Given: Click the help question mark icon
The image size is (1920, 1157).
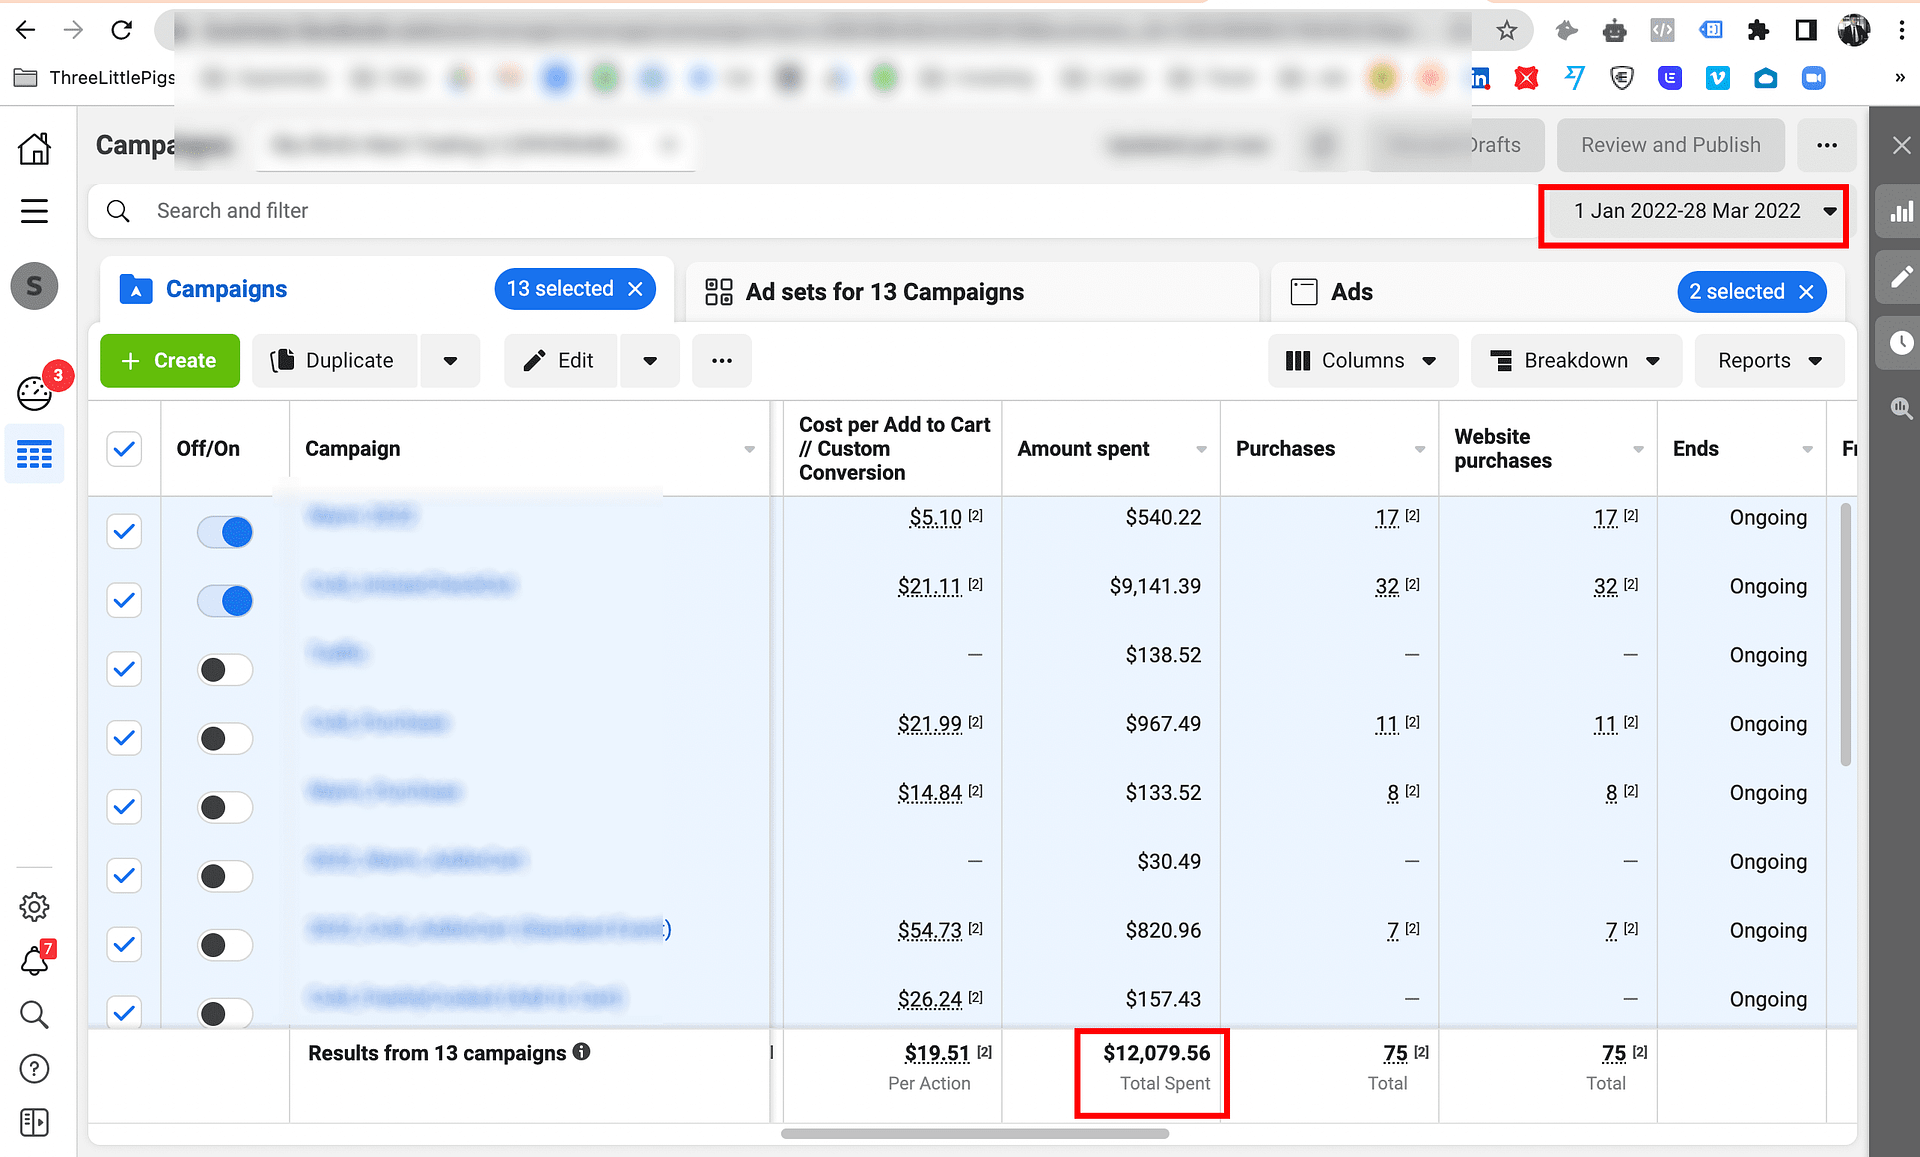Looking at the screenshot, I should tap(34, 1068).
